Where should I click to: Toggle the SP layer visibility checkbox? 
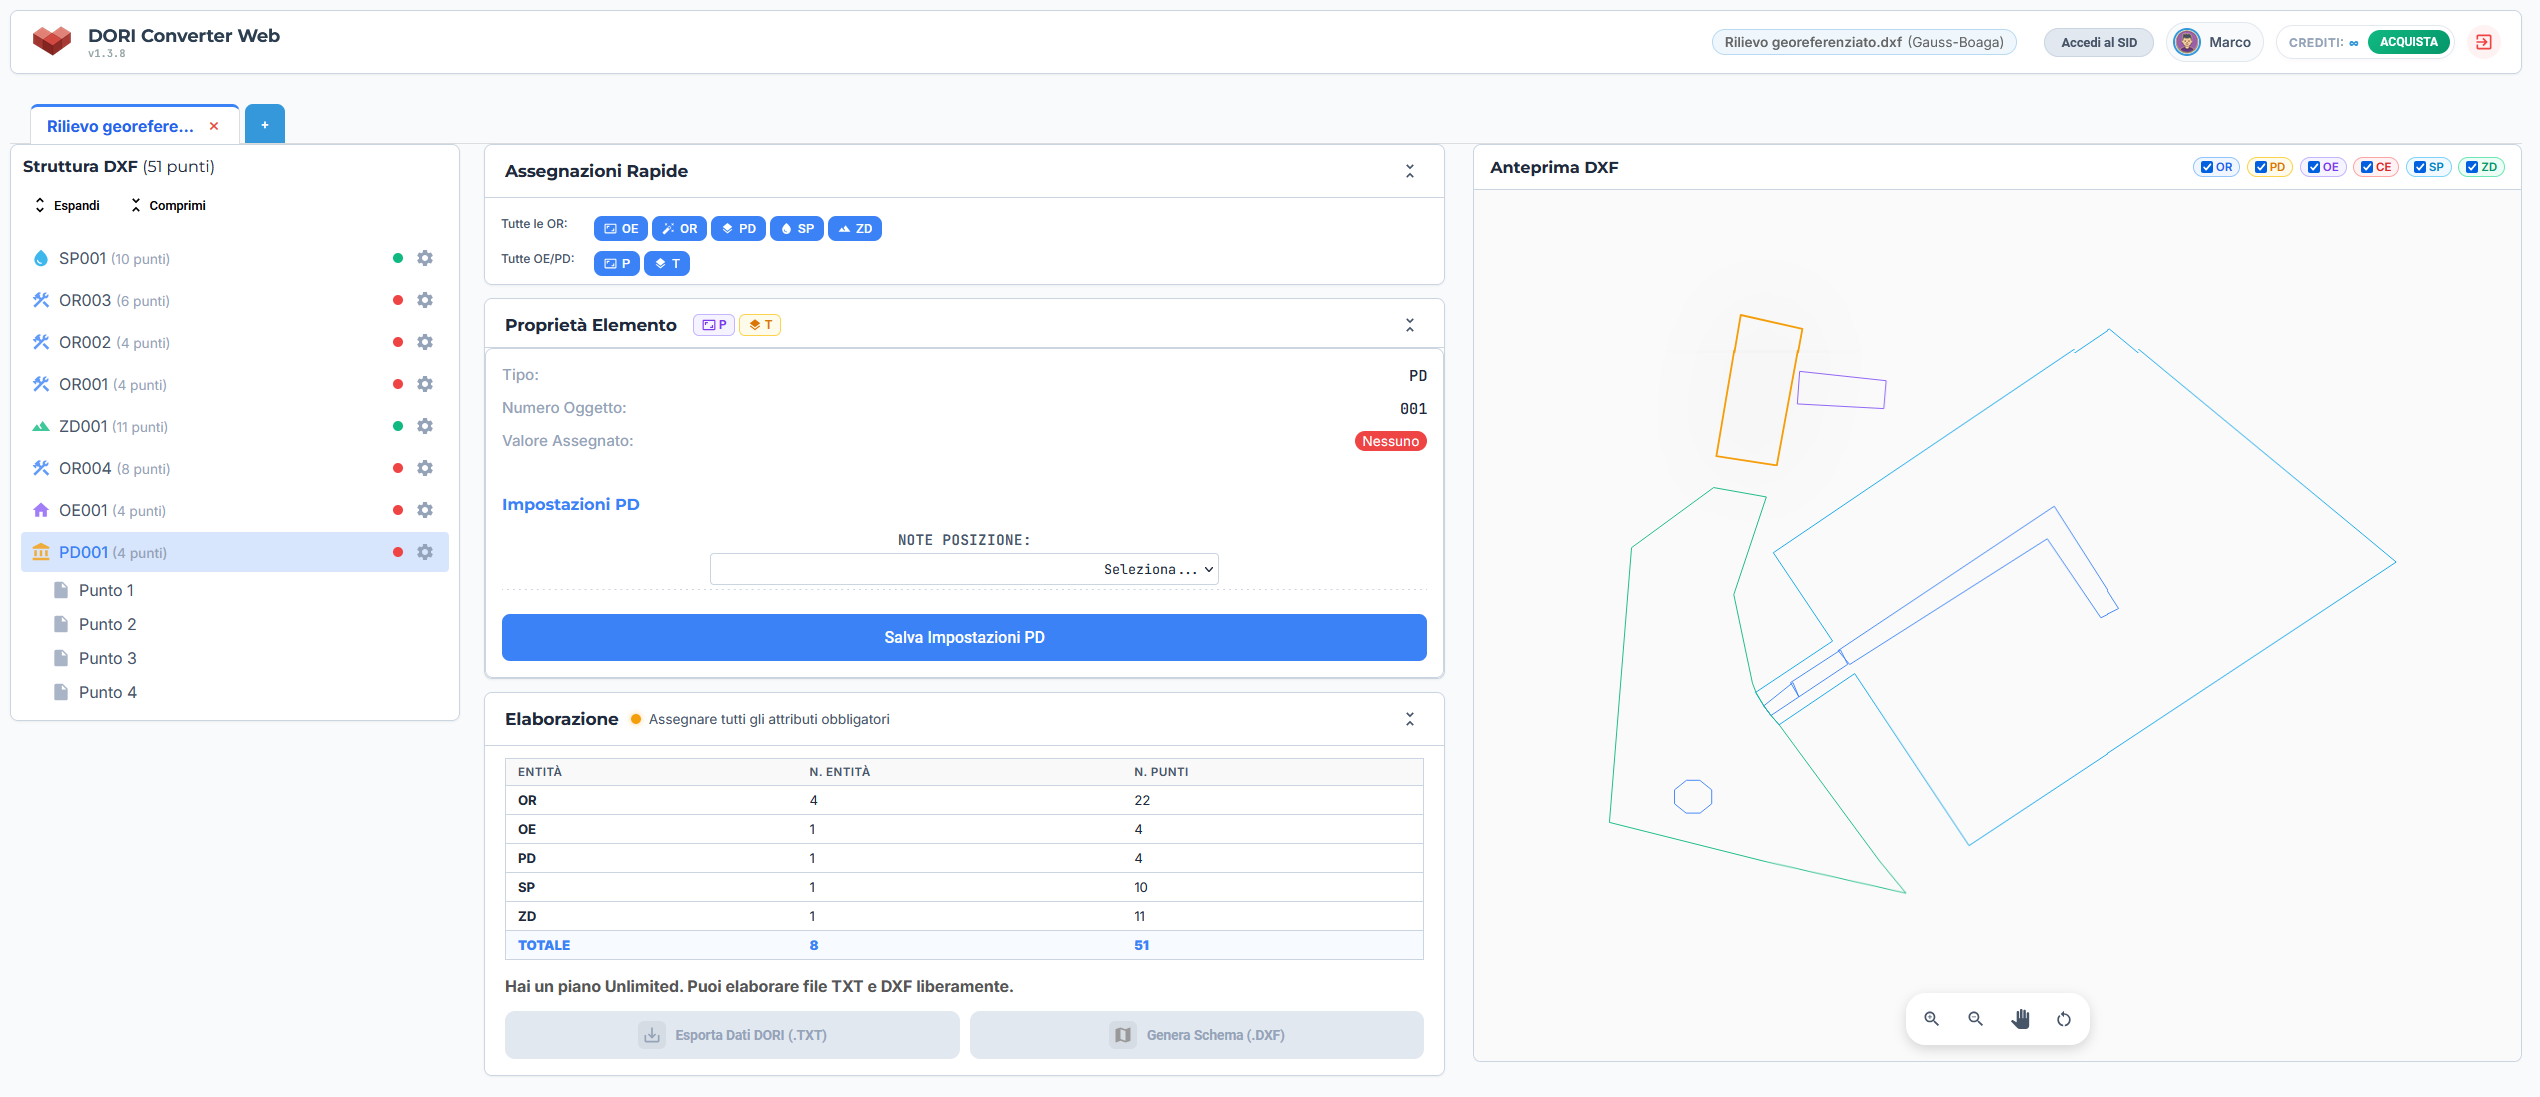point(2419,167)
